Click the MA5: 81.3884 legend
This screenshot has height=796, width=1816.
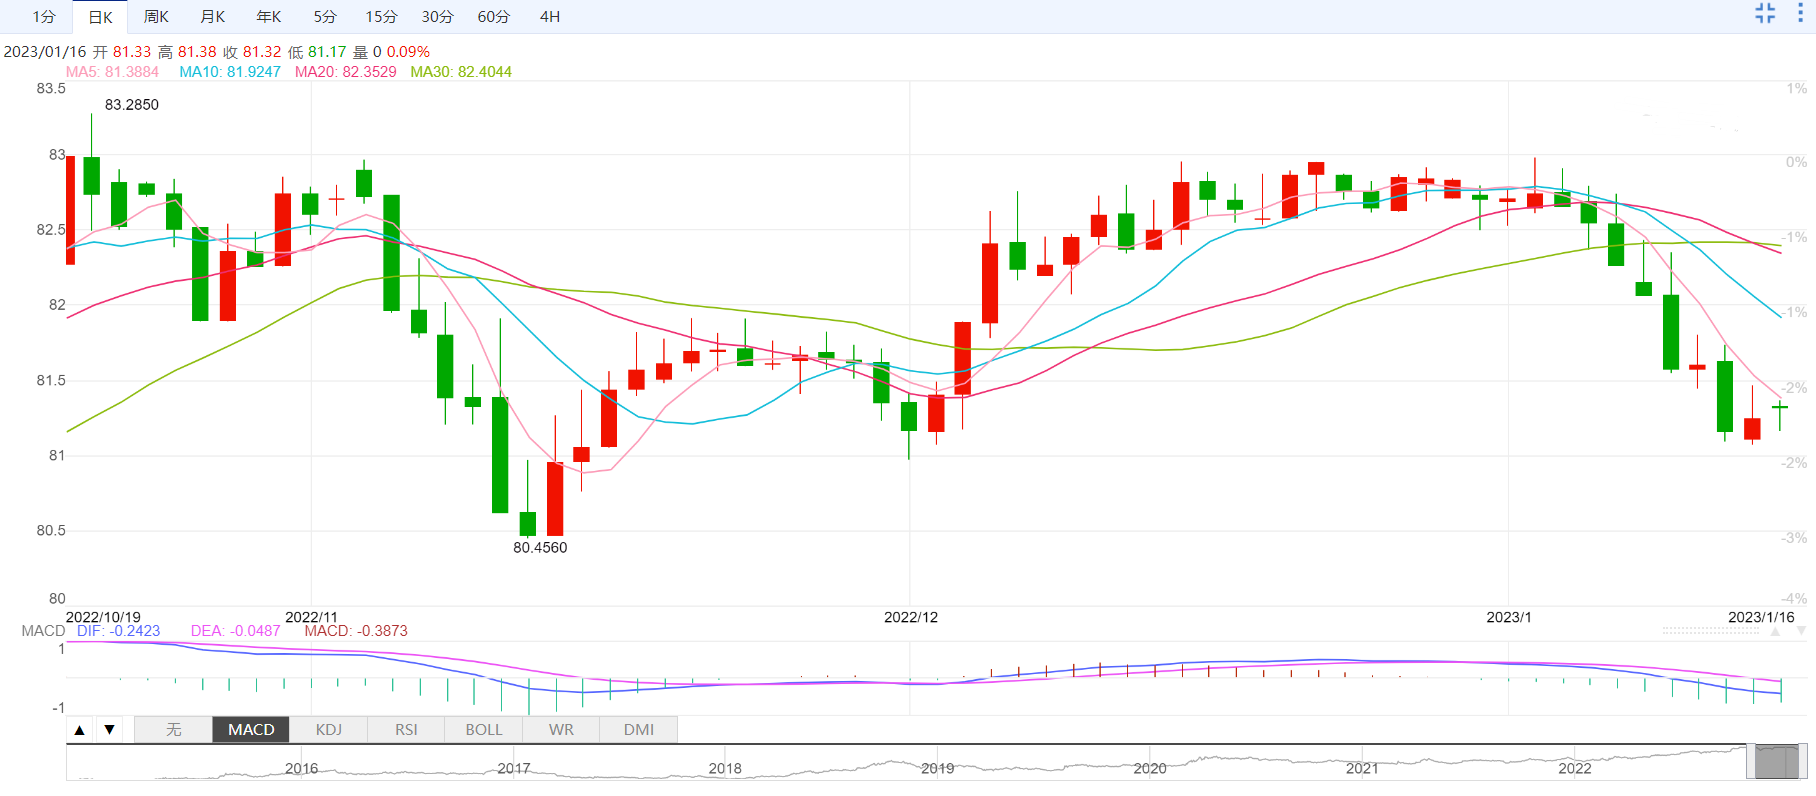112,72
